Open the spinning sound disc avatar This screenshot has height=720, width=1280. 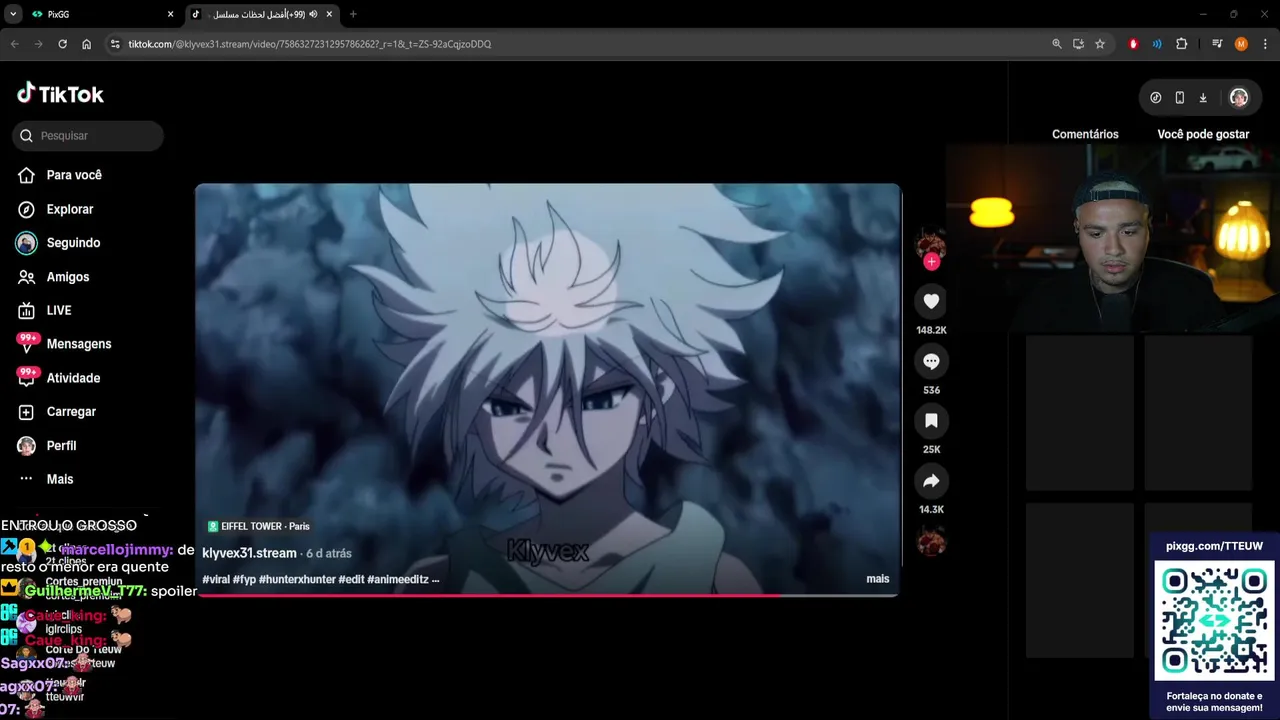pyautogui.click(x=931, y=543)
